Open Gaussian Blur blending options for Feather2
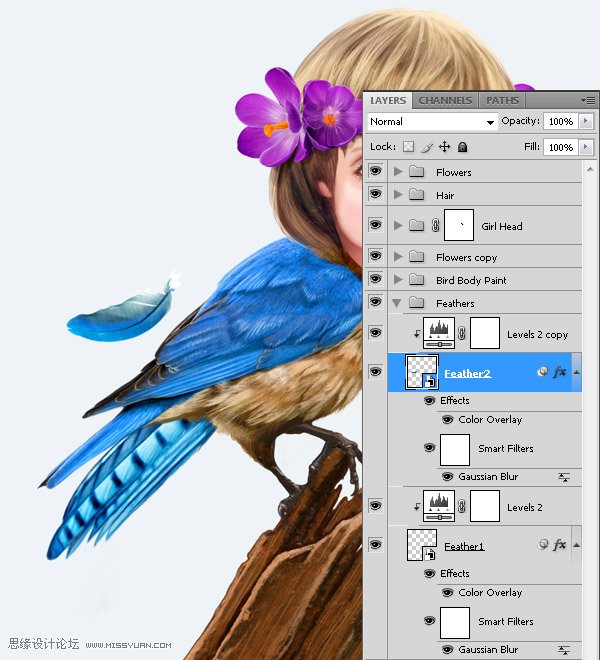 [565, 477]
